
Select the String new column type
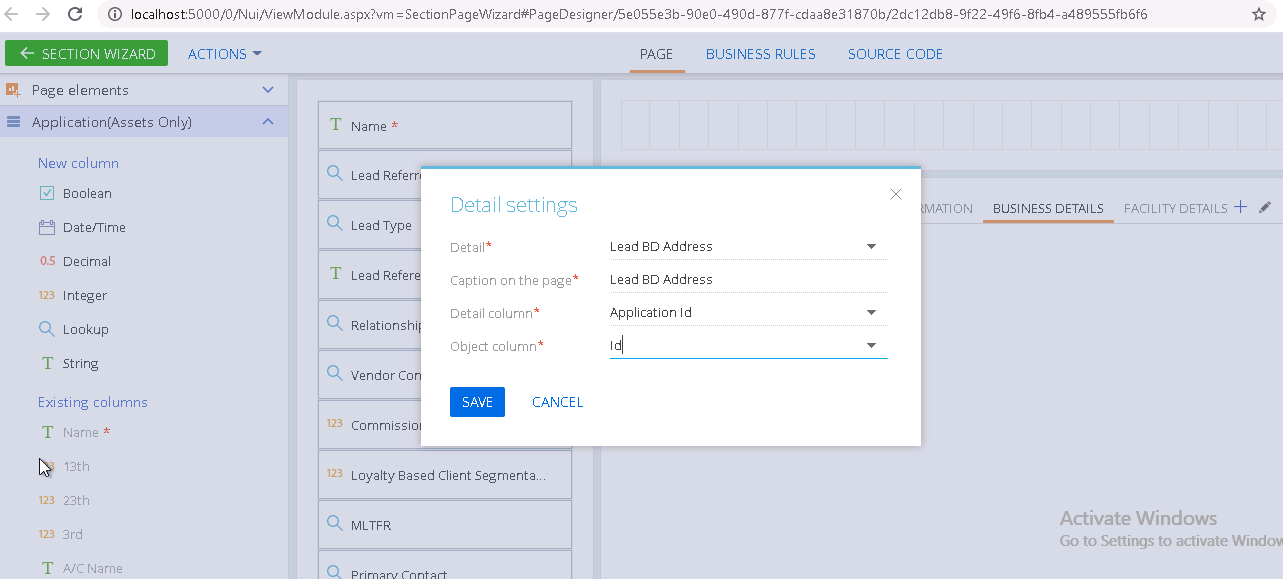click(68, 363)
